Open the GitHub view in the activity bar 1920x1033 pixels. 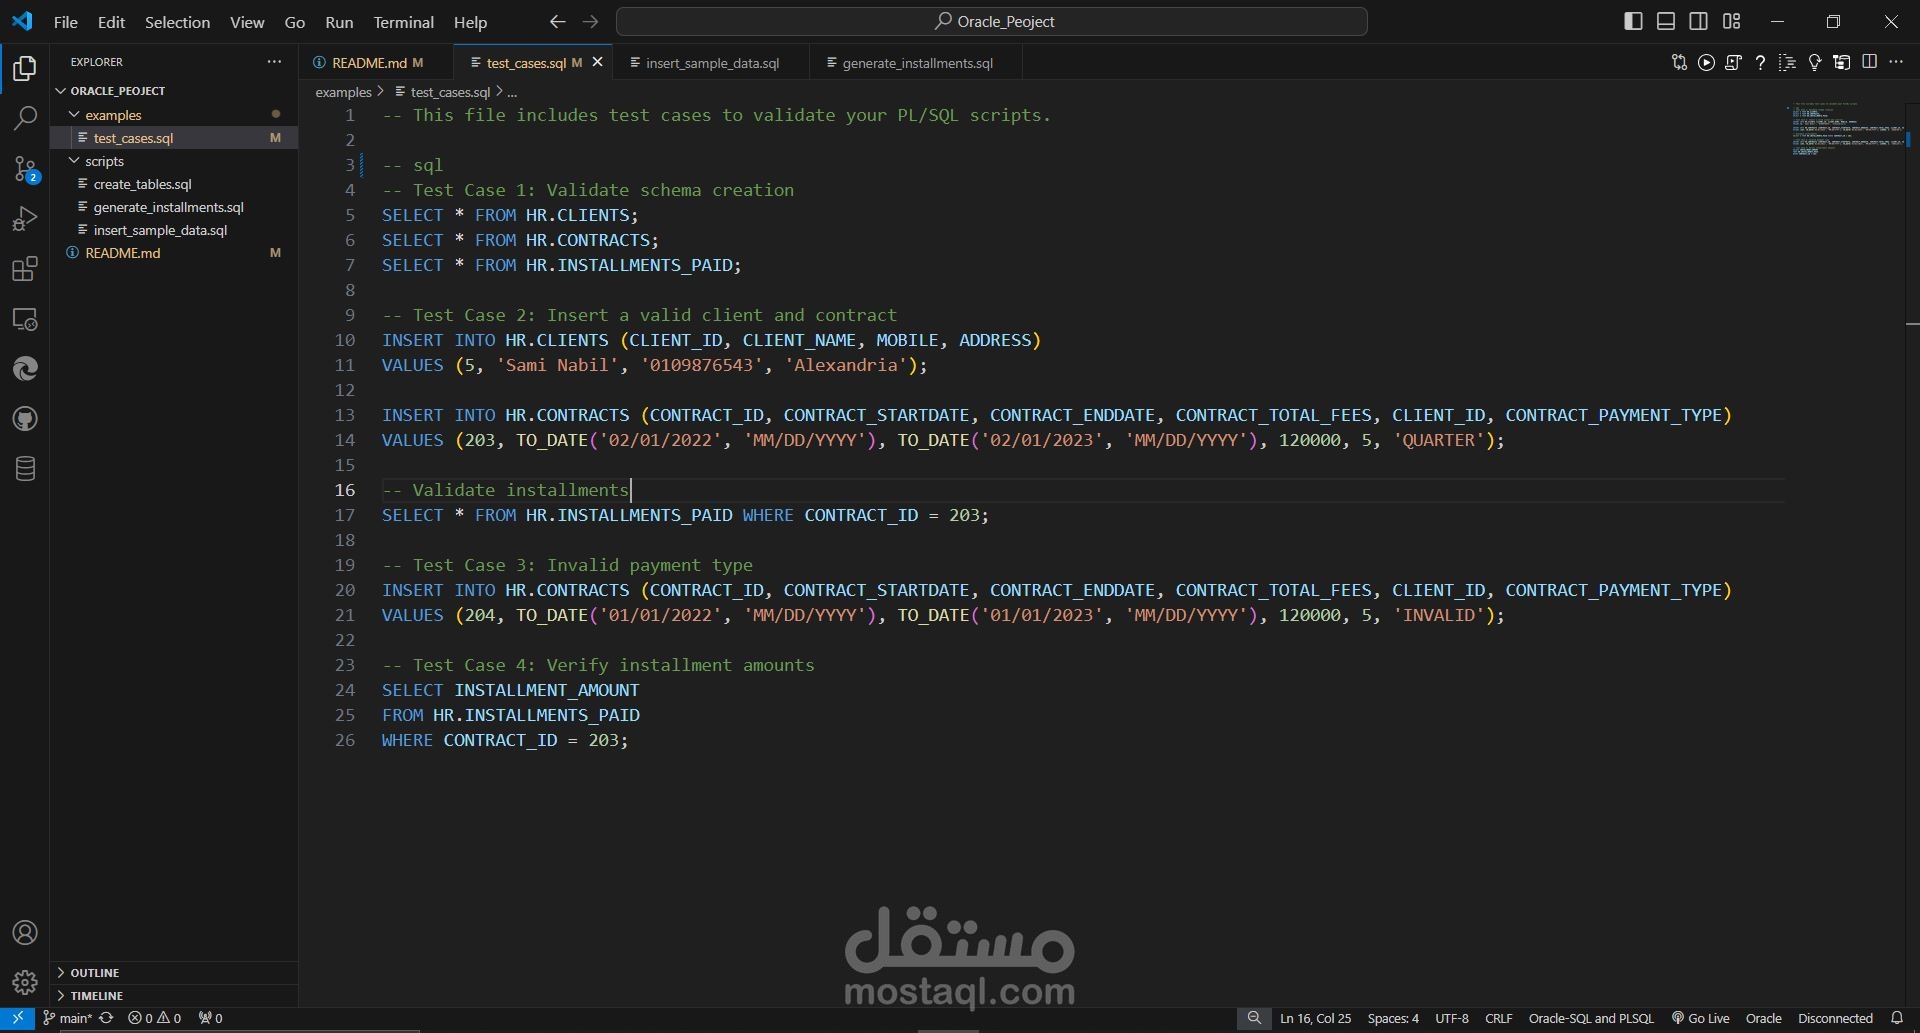pos(25,419)
